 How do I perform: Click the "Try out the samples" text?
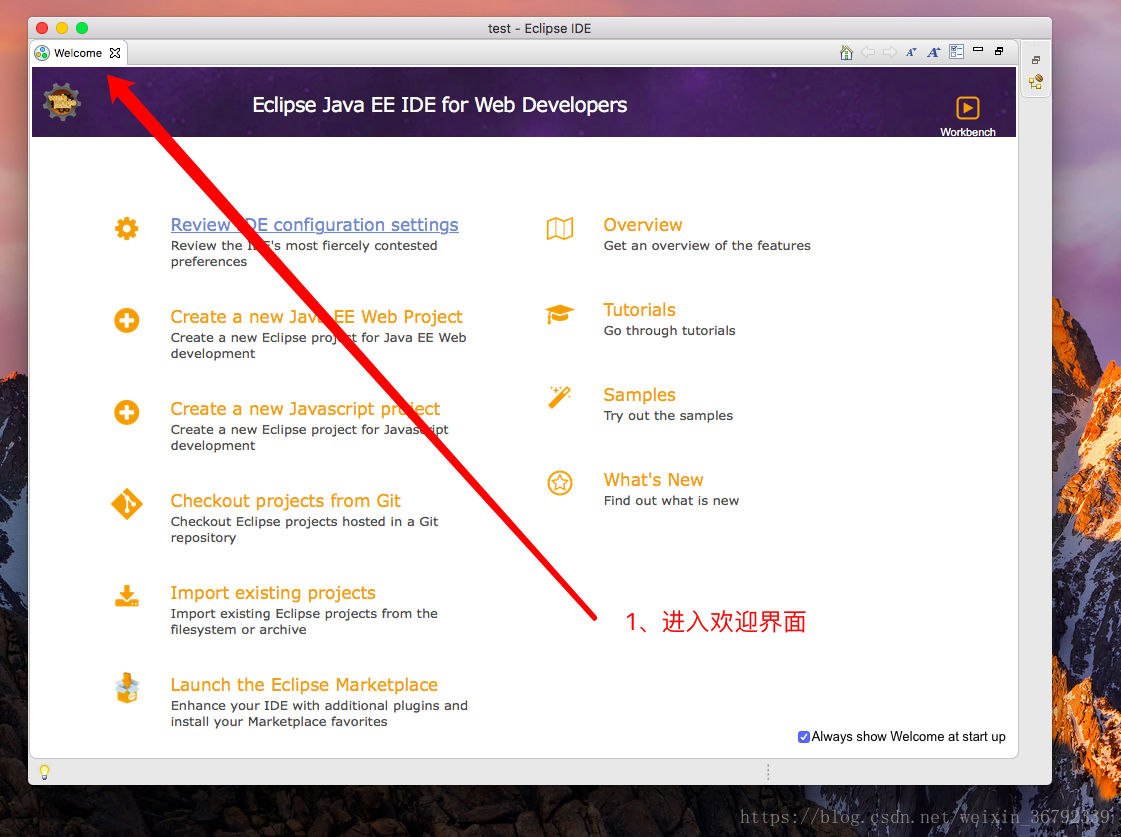click(668, 415)
